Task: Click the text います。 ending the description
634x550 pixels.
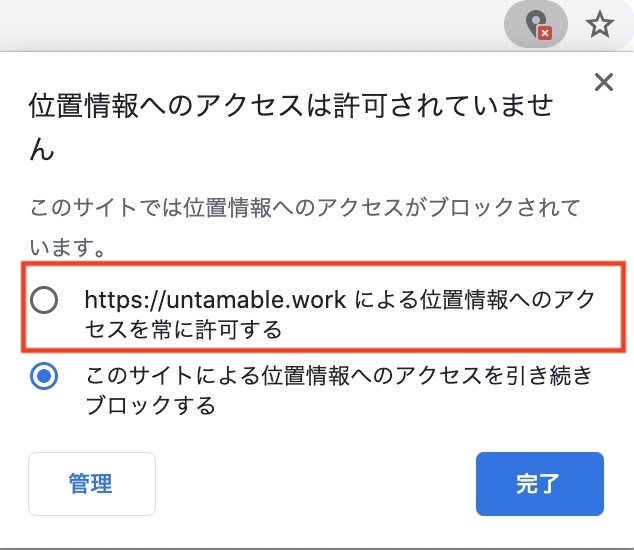Action: click(69, 244)
